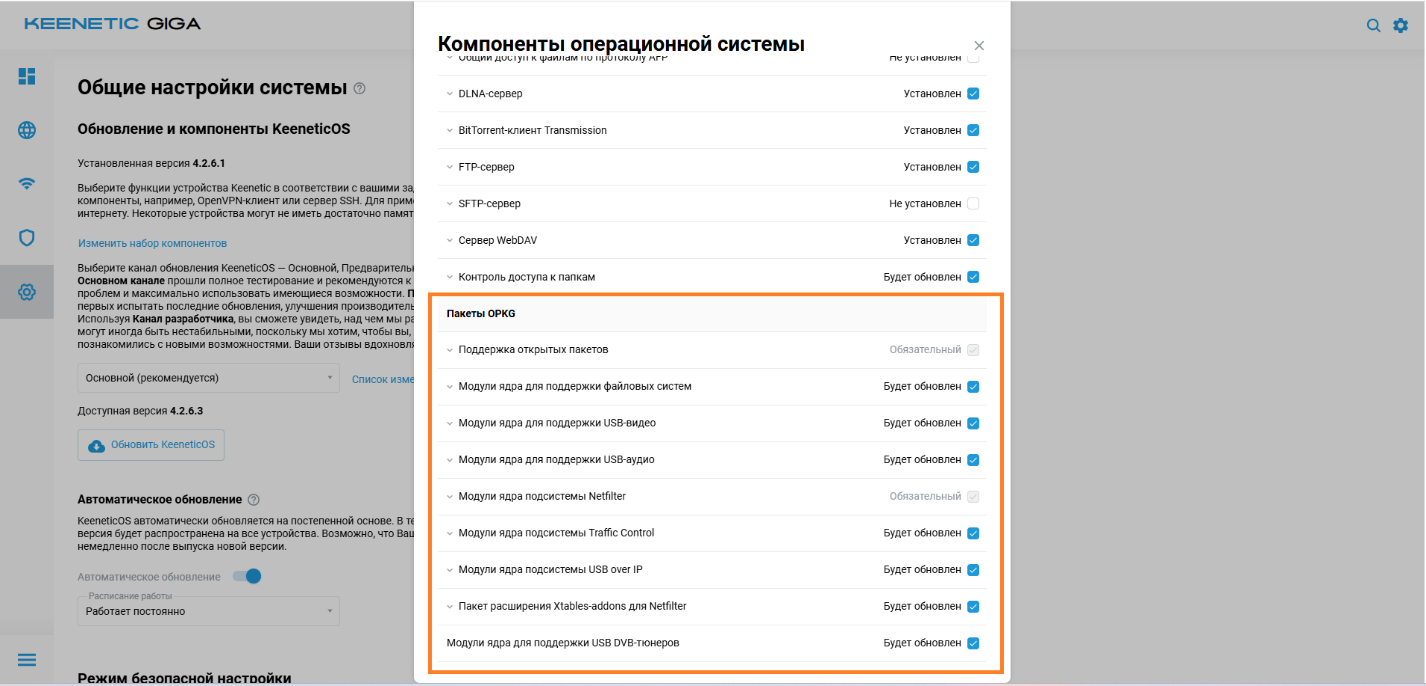
Task: Open the Расписание работы dropdown
Action: tap(209, 611)
